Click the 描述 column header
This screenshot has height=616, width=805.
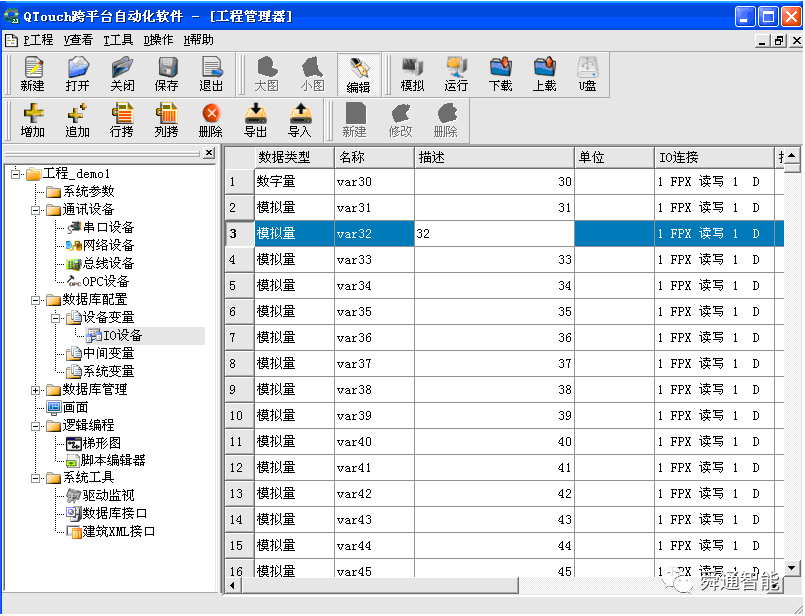click(x=494, y=158)
